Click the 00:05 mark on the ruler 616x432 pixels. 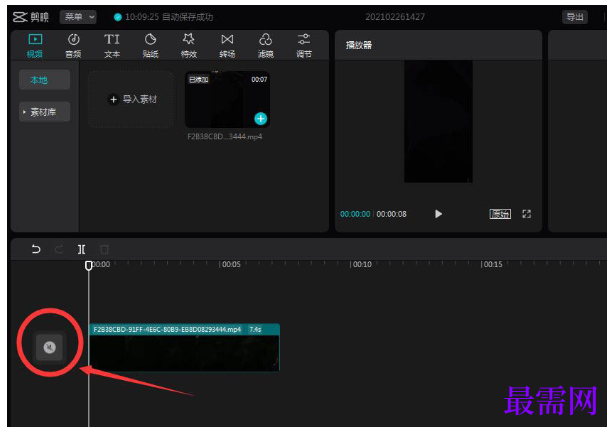pyautogui.click(x=230, y=264)
